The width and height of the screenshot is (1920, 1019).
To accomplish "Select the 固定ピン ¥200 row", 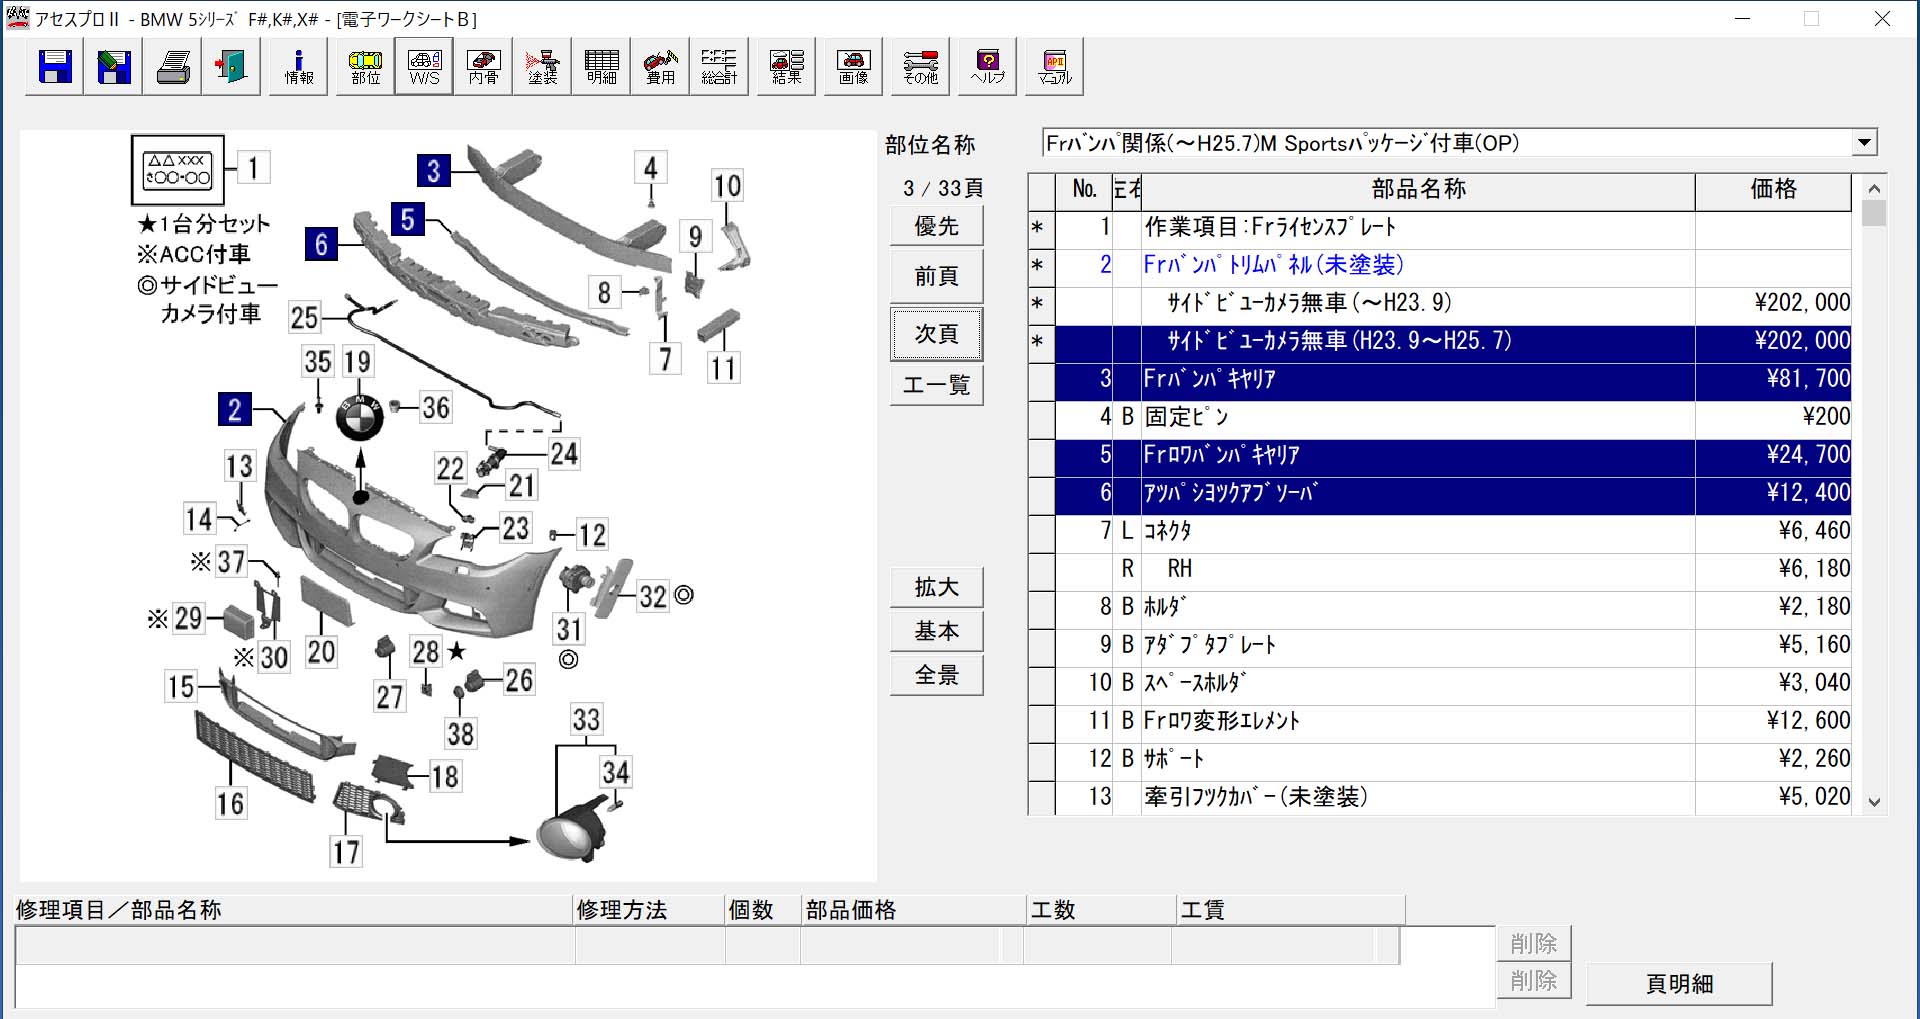I will pyautogui.click(x=1420, y=417).
